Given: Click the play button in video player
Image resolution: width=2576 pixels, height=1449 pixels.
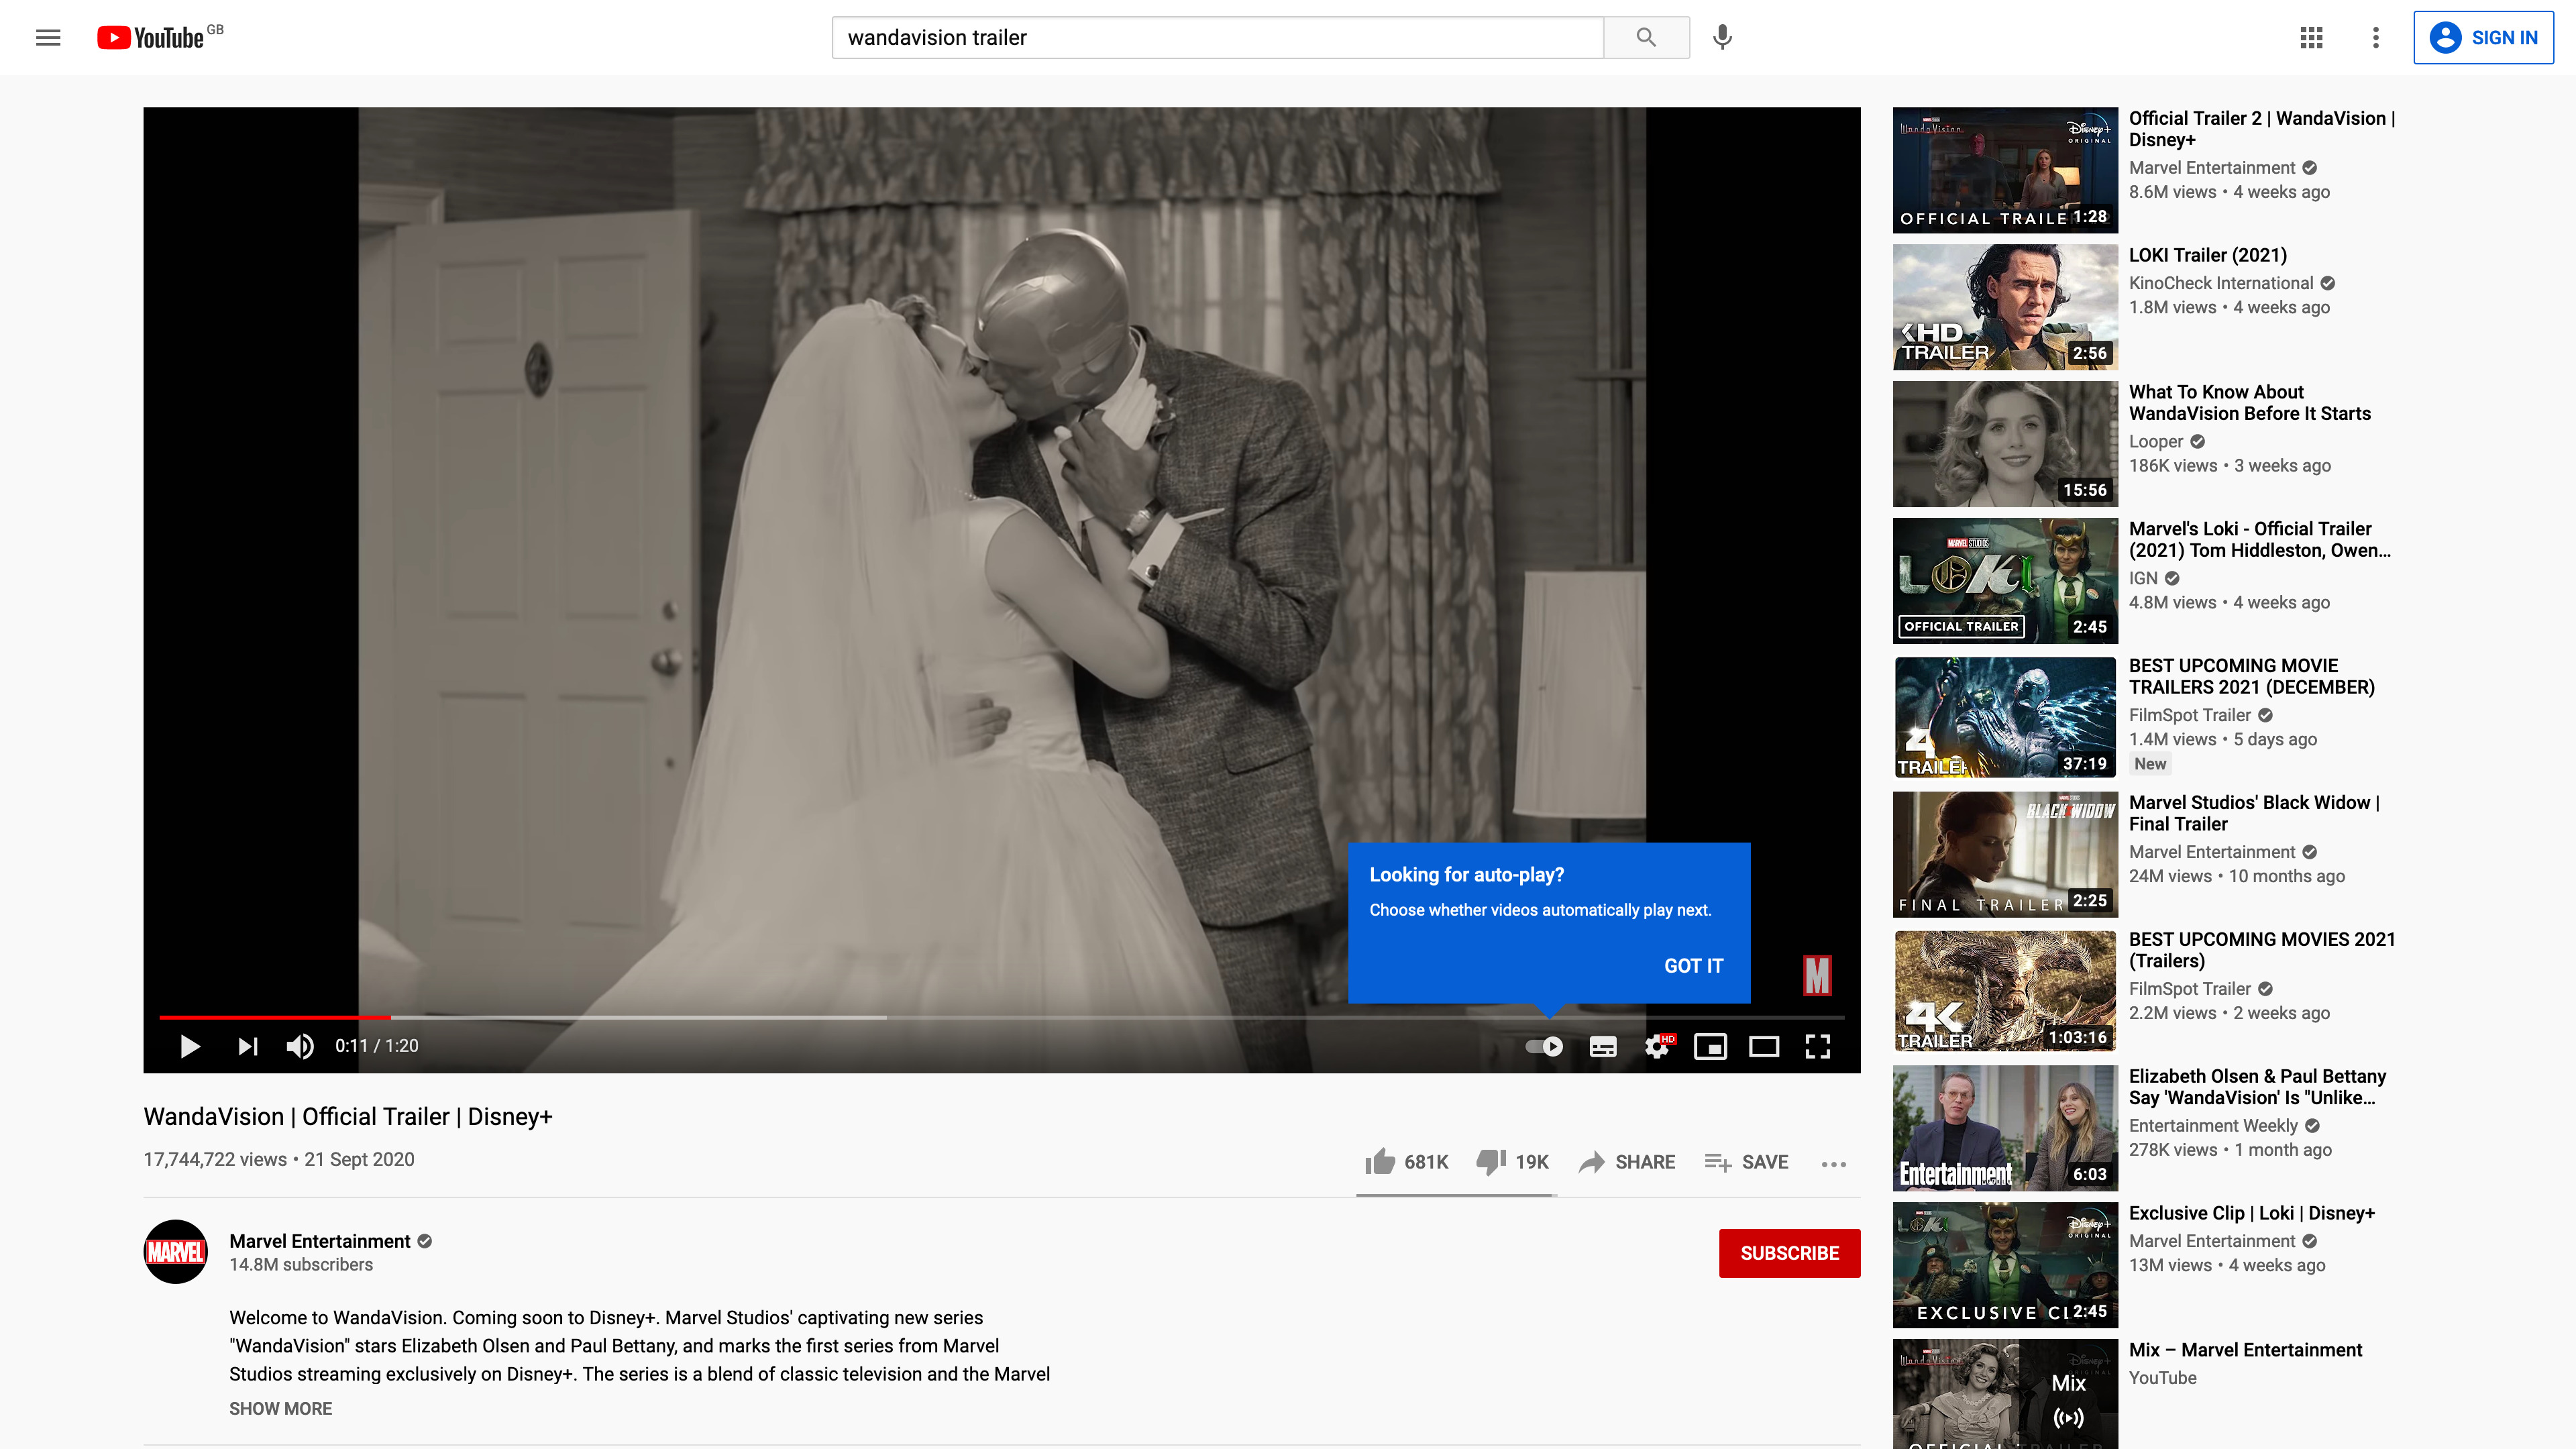Looking at the screenshot, I should click(190, 1046).
